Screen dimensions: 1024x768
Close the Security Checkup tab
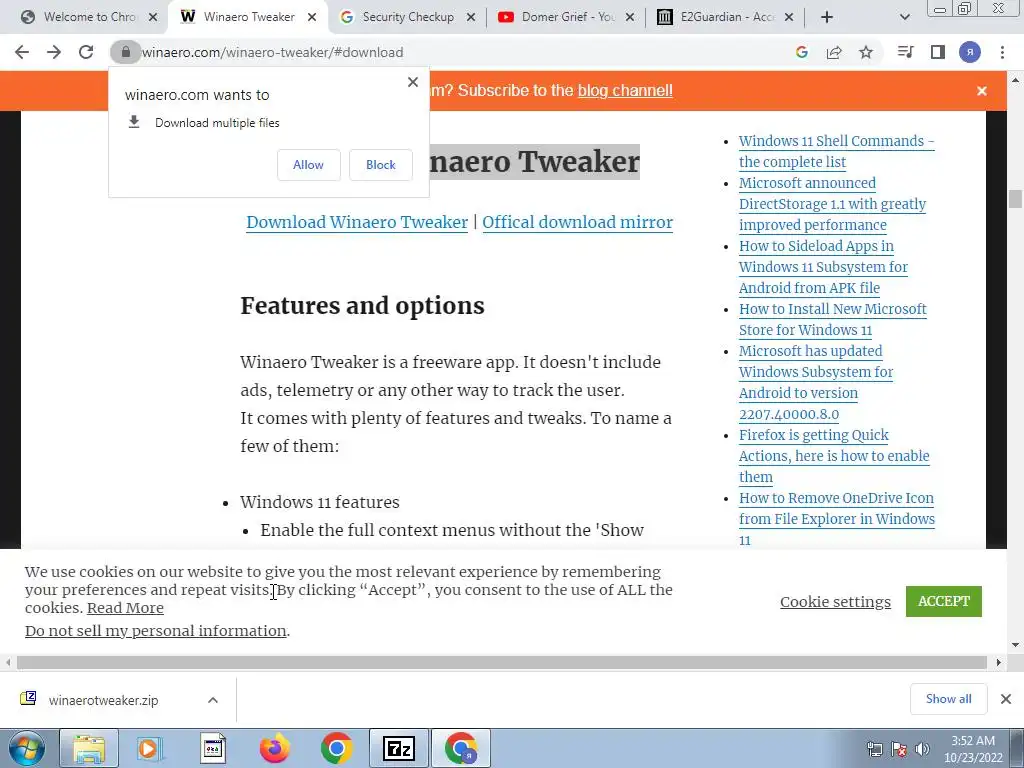coord(471,17)
